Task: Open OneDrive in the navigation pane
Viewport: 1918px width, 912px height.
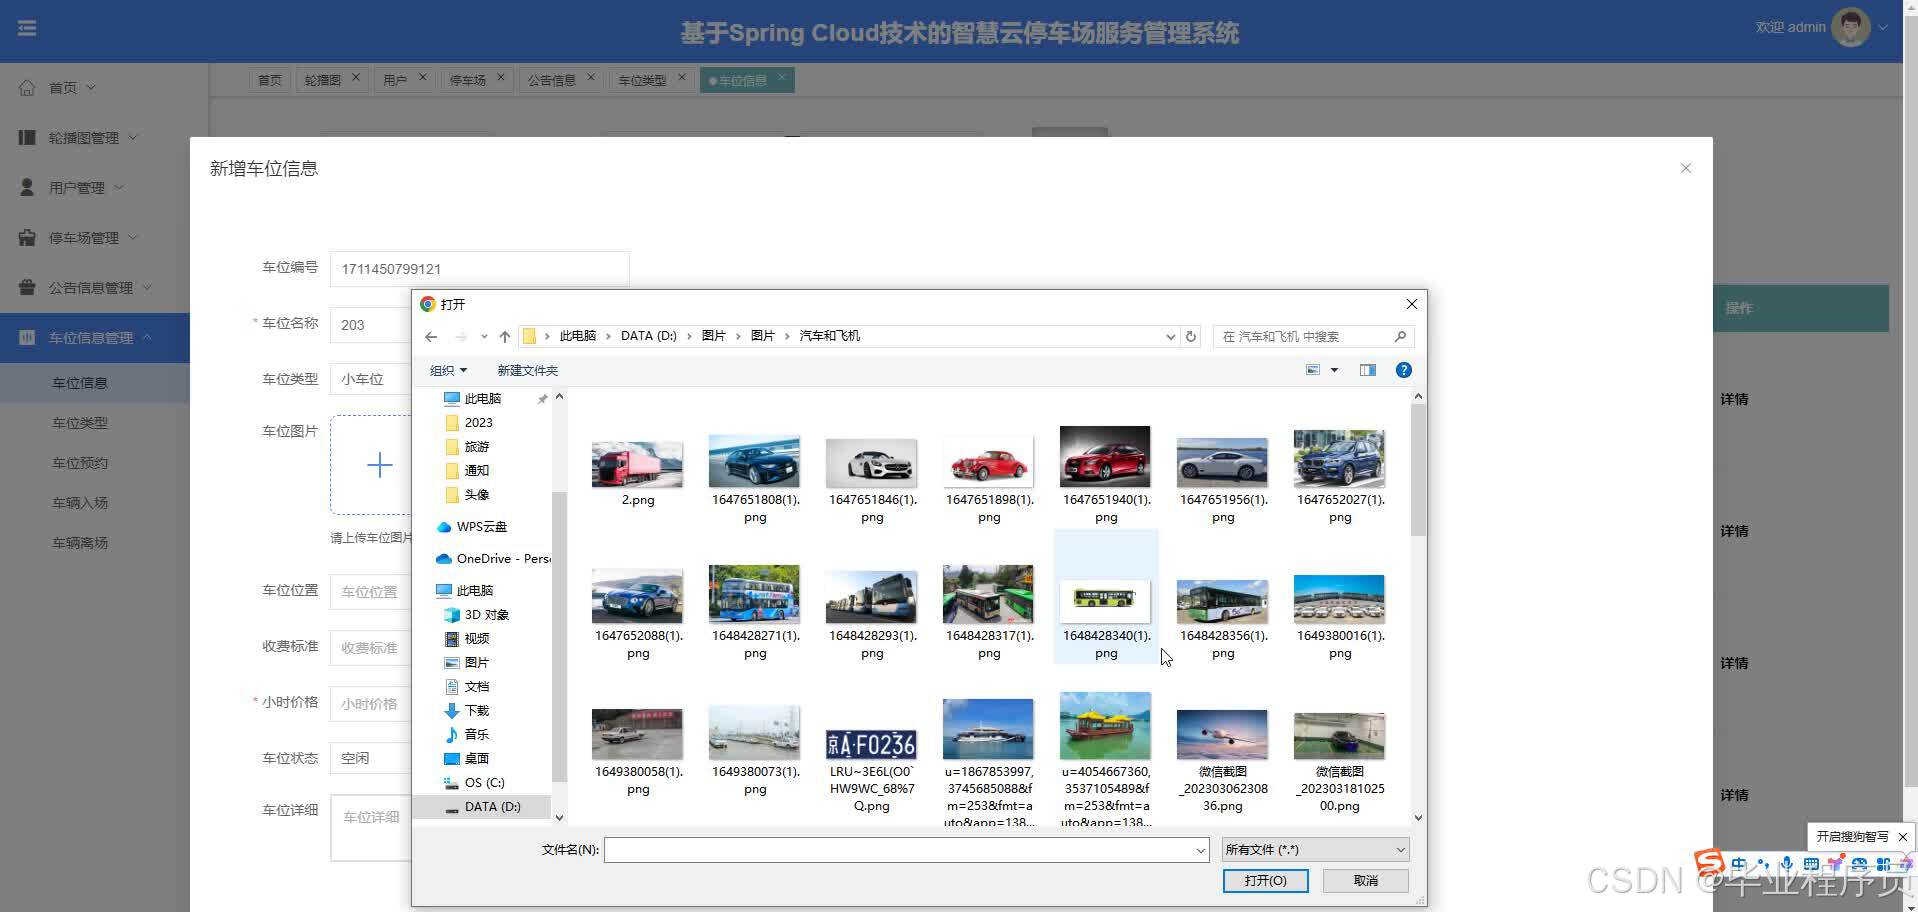Action: click(x=494, y=559)
